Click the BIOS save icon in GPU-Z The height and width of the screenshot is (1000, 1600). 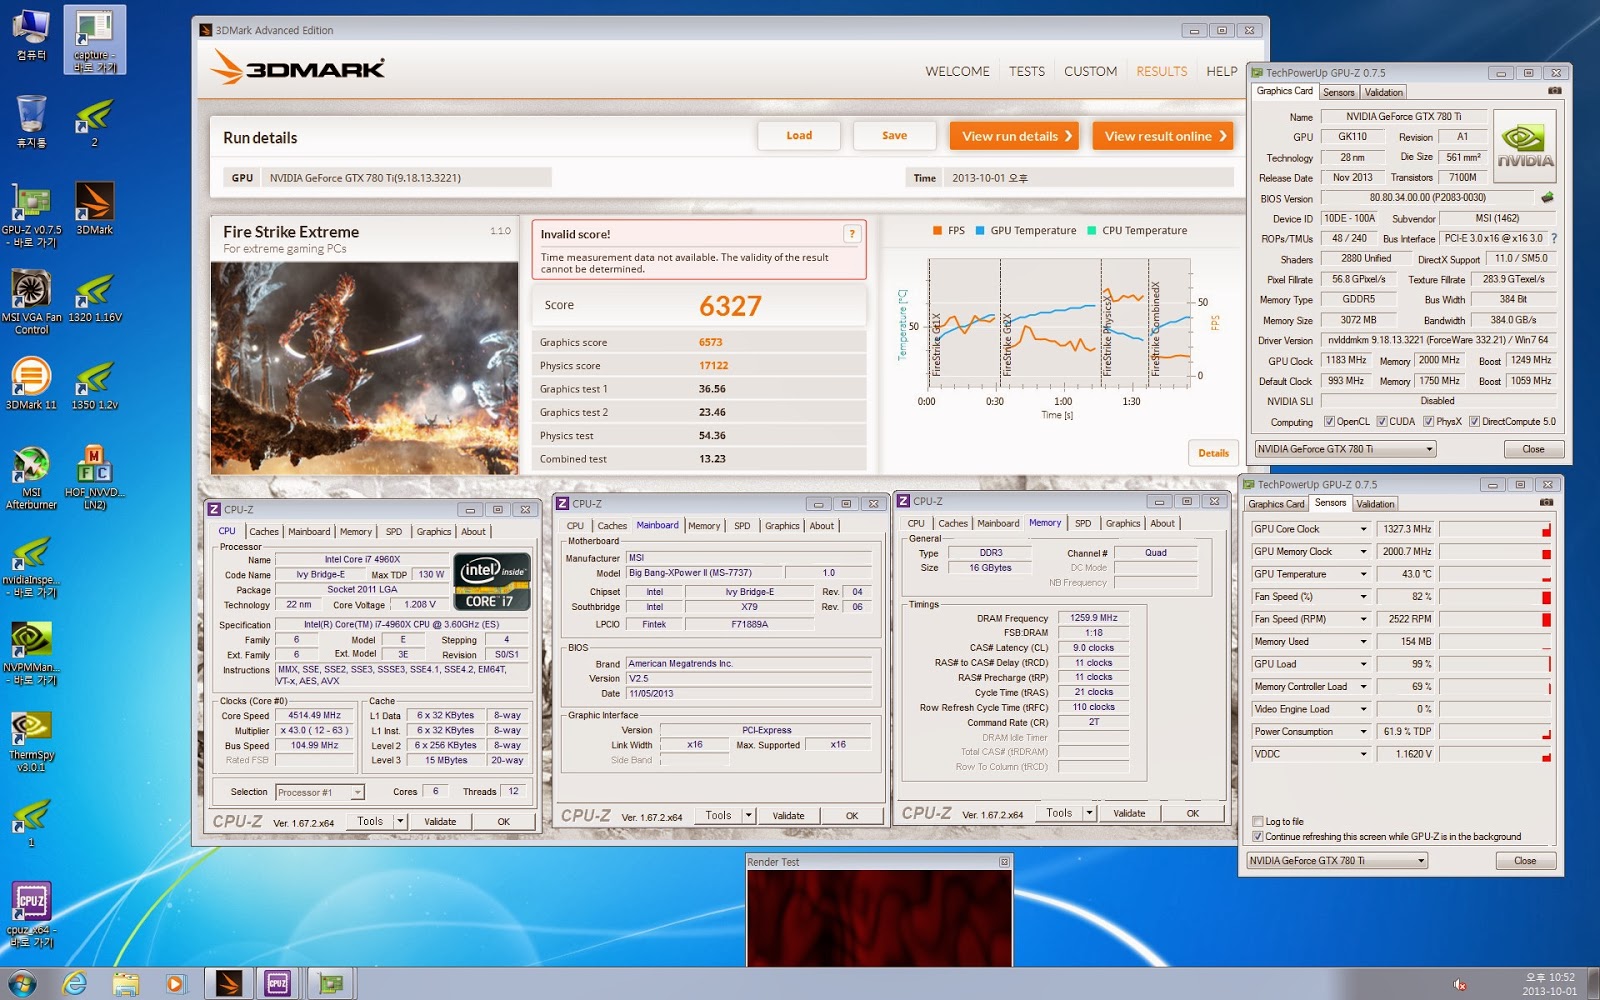(1547, 197)
